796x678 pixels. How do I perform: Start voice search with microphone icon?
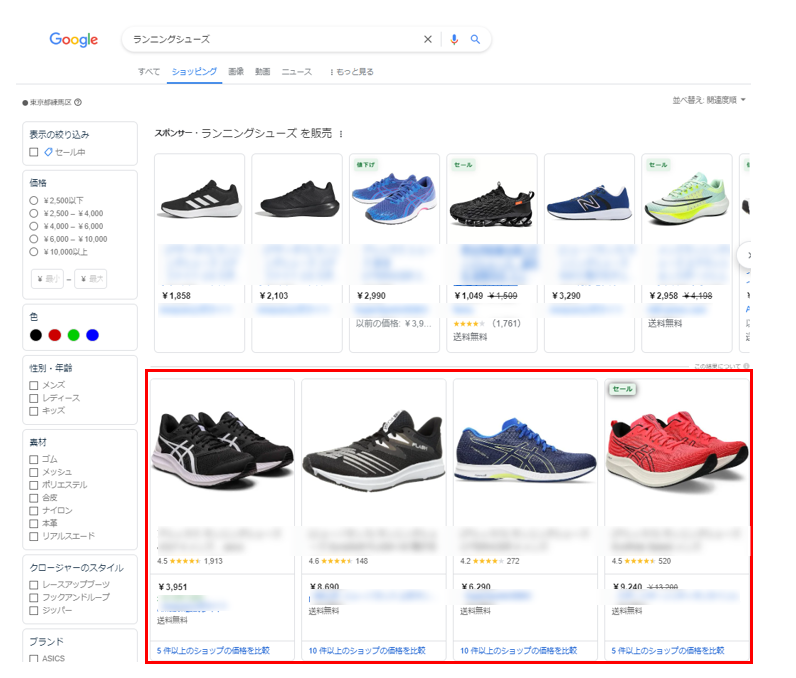pyautogui.click(x=454, y=39)
